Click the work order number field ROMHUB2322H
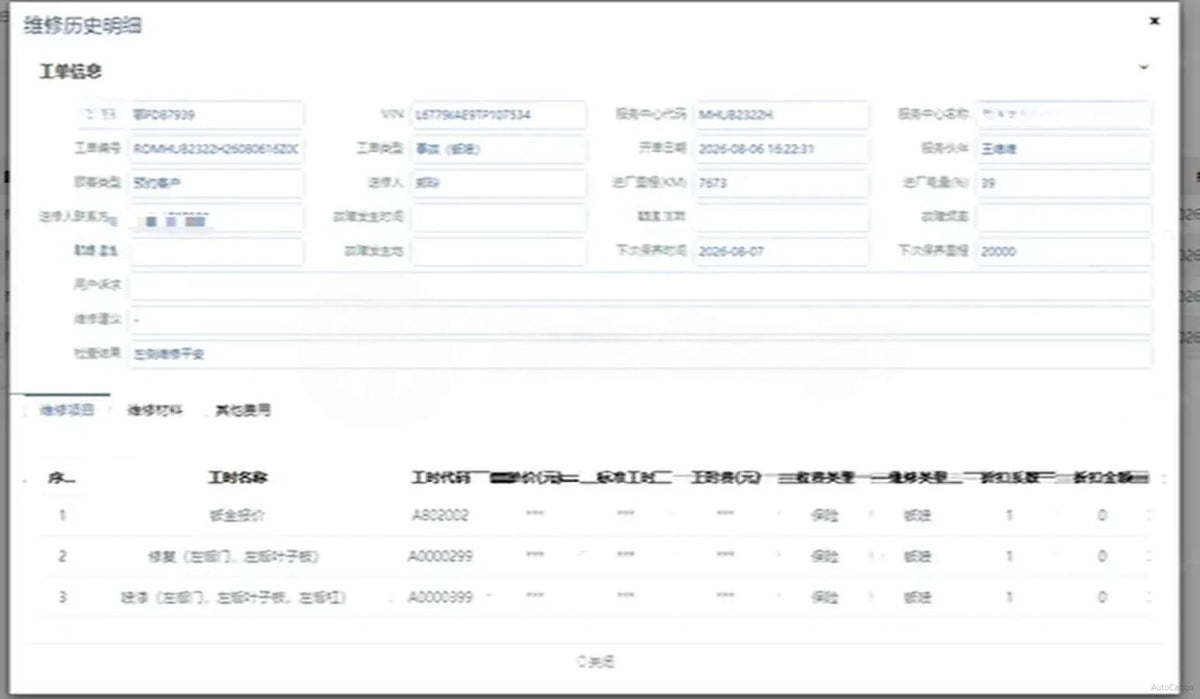Screen dimensions: 1200x699 (x=216, y=149)
